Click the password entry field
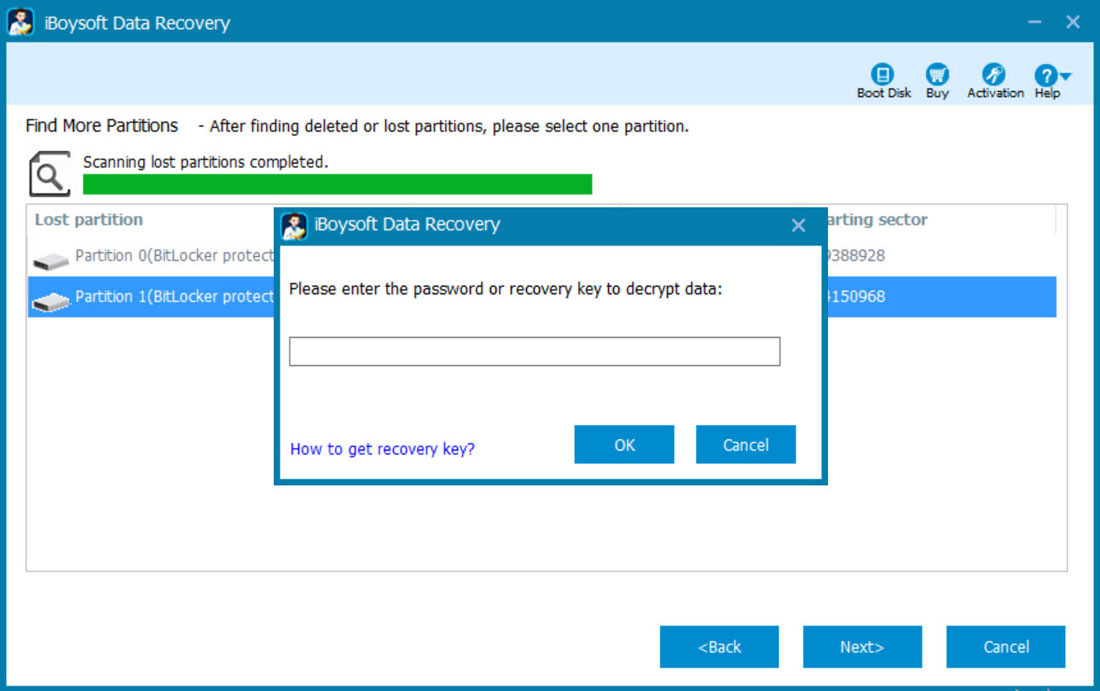The height and width of the screenshot is (691, 1100). [534, 351]
